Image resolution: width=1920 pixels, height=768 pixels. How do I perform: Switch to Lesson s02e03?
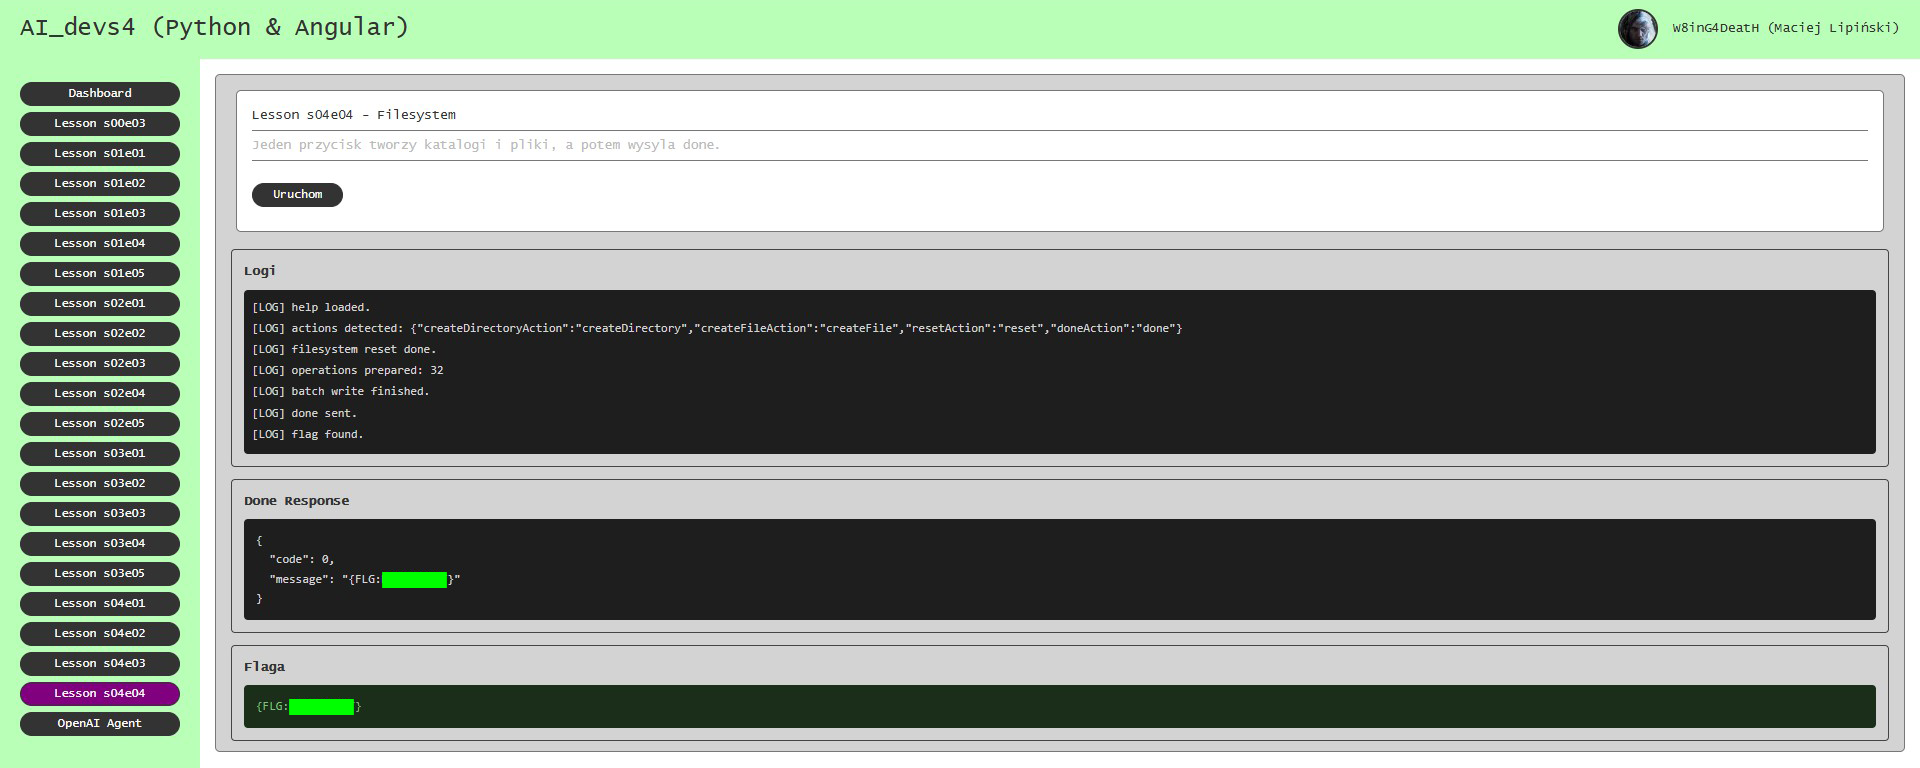click(x=100, y=363)
